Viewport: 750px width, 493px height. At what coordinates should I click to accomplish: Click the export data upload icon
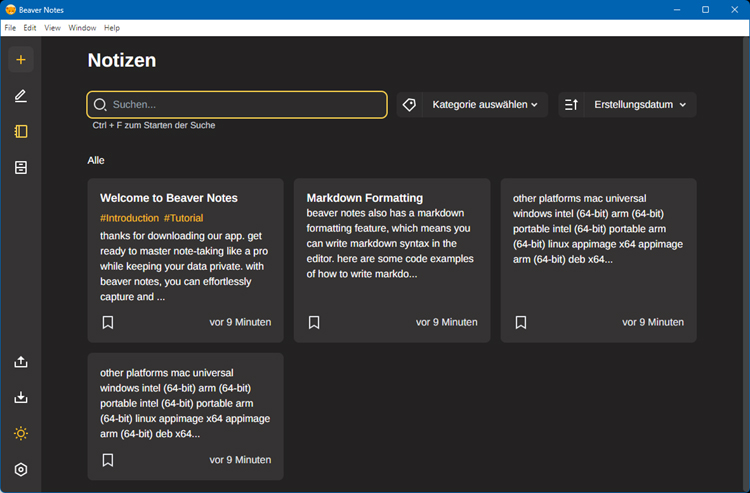click(x=21, y=362)
